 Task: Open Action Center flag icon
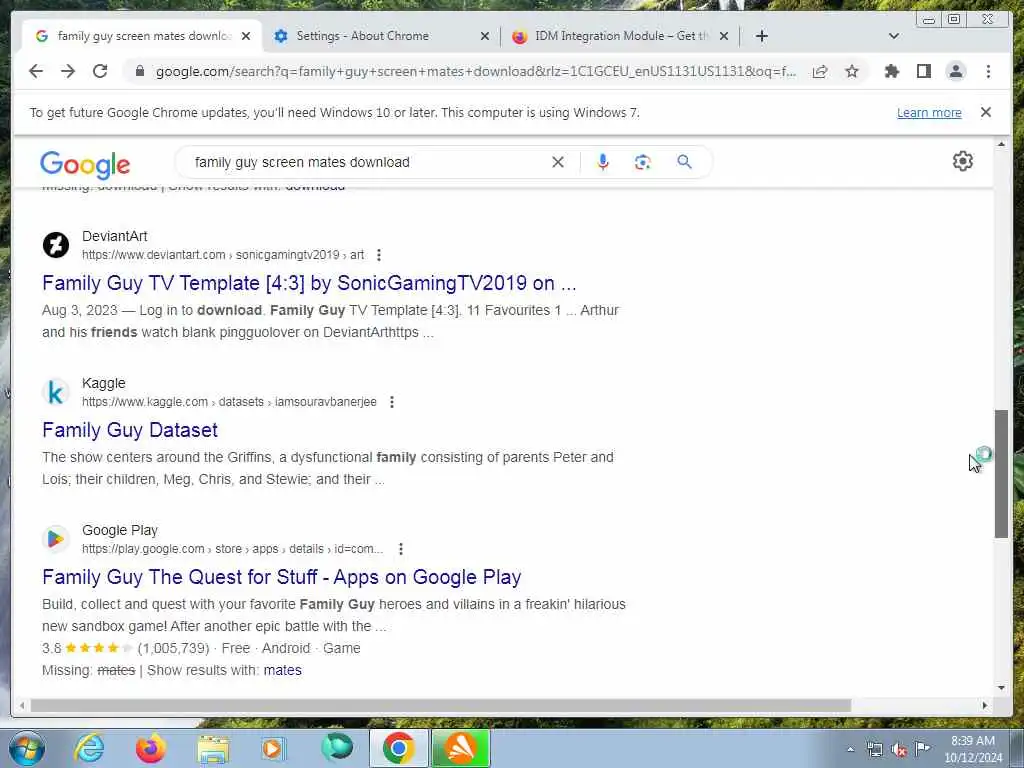pyautogui.click(x=922, y=749)
